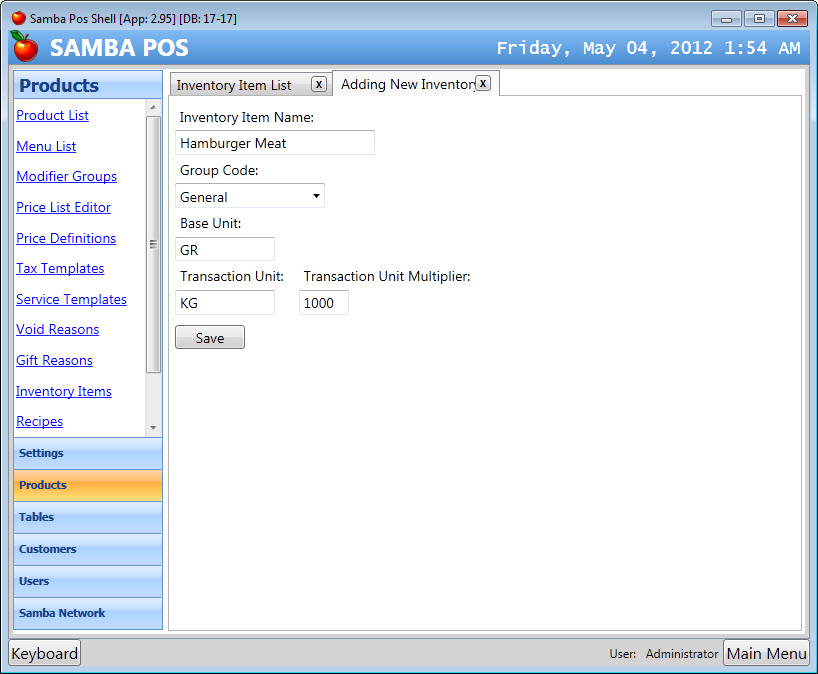Open the Price List Editor
Image resolution: width=818 pixels, height=674 pixels.
click(63, 207)
